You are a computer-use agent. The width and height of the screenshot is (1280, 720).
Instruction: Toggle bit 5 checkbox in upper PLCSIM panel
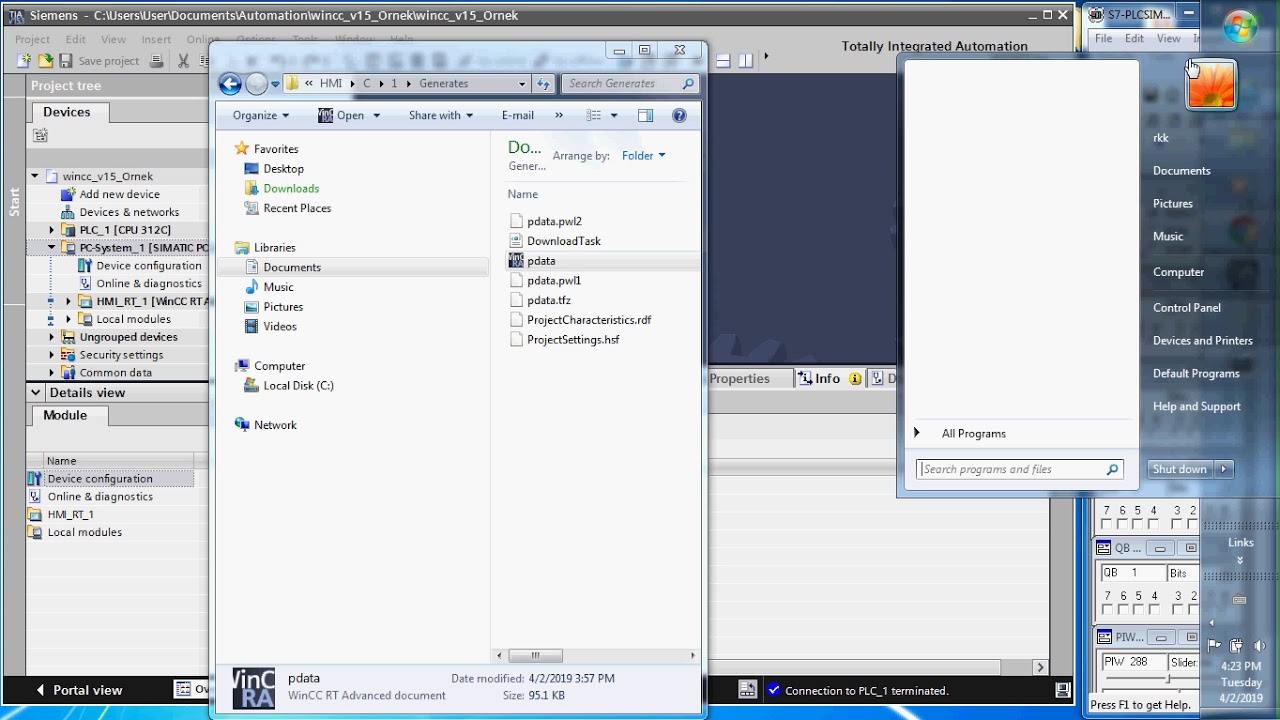click(x=1139, y=523)
